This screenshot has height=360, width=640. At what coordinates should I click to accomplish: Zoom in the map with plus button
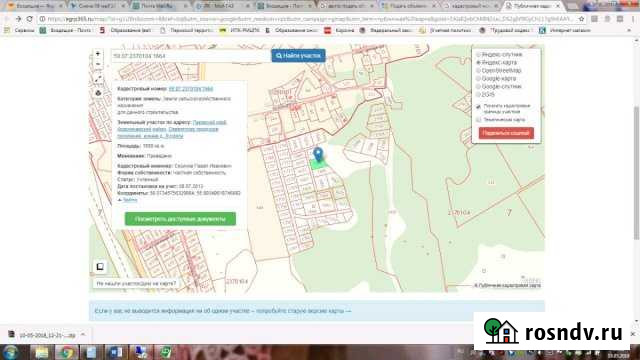click(98, 53)
